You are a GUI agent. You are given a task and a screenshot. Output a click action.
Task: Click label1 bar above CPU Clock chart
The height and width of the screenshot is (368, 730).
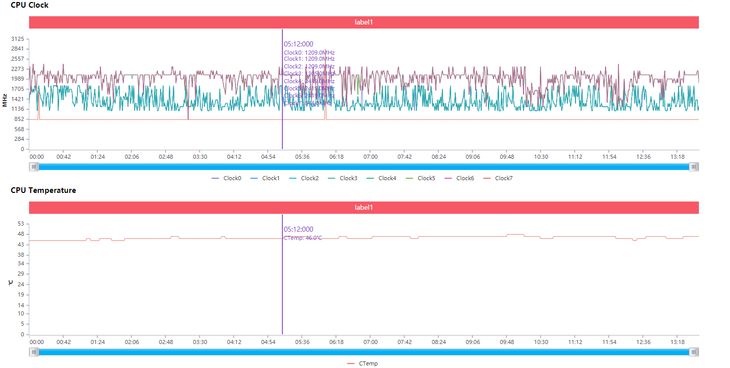coord(364,22)
